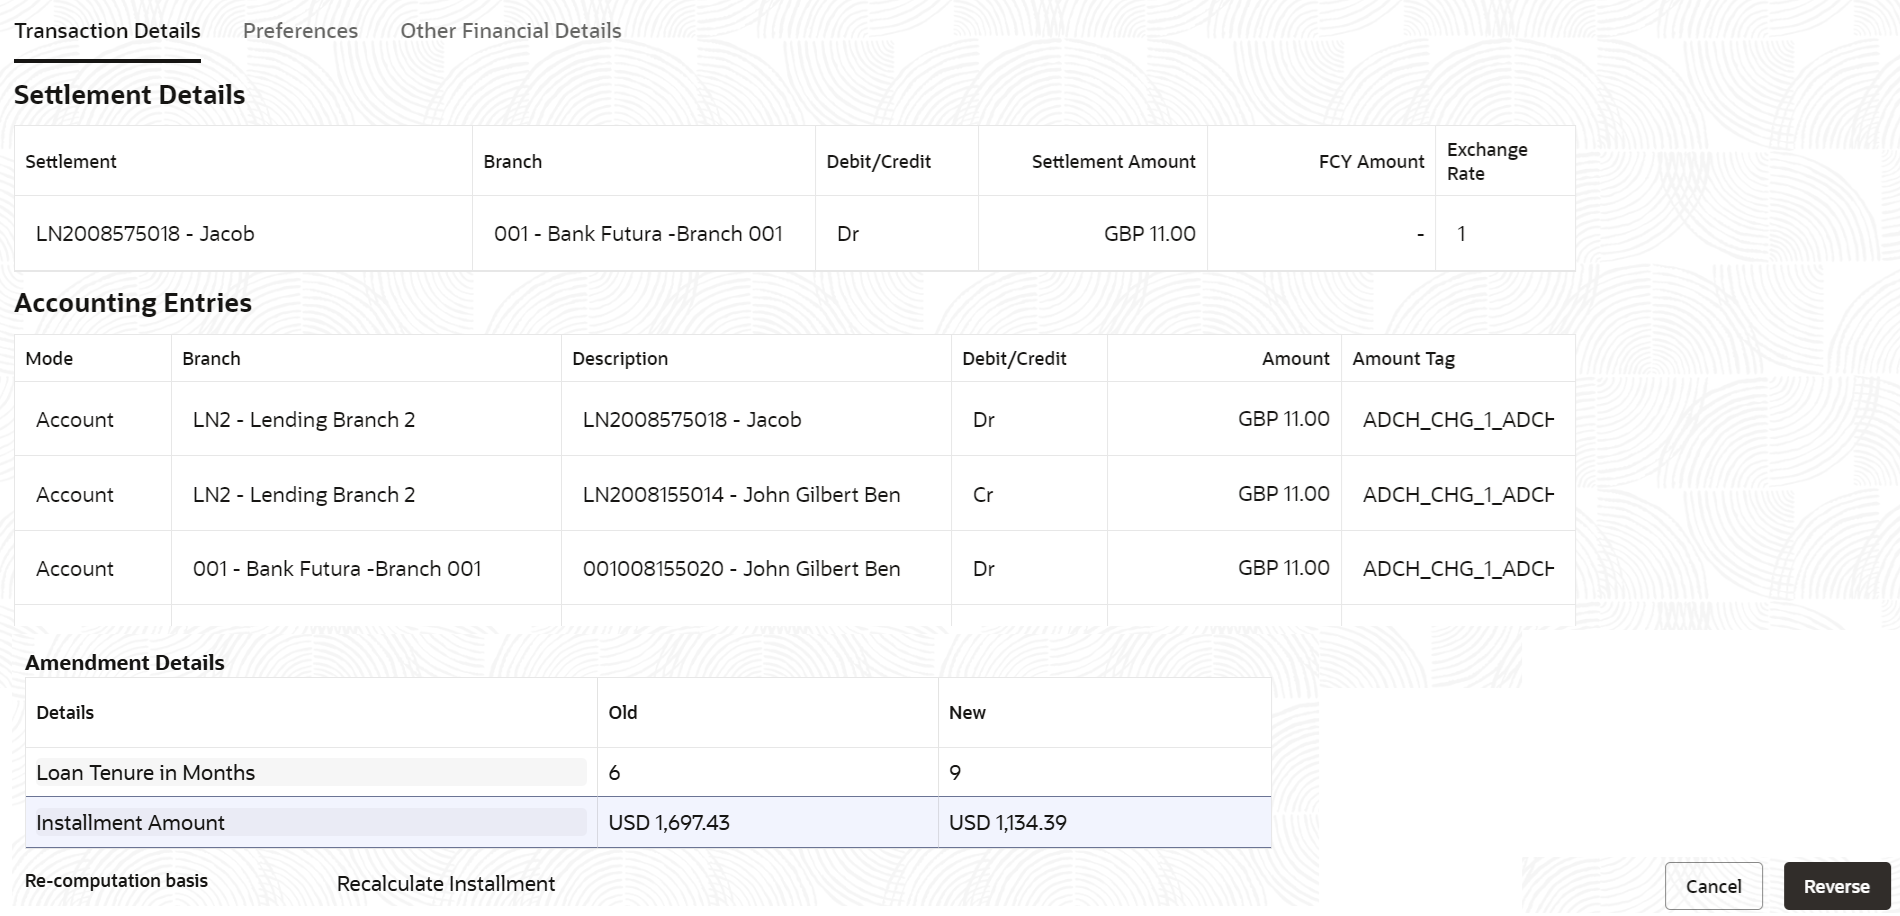Click new installment amount USD 1,134.39
The height and width of the screenshot is (916, 1900).
click(x=1008, y=823)
